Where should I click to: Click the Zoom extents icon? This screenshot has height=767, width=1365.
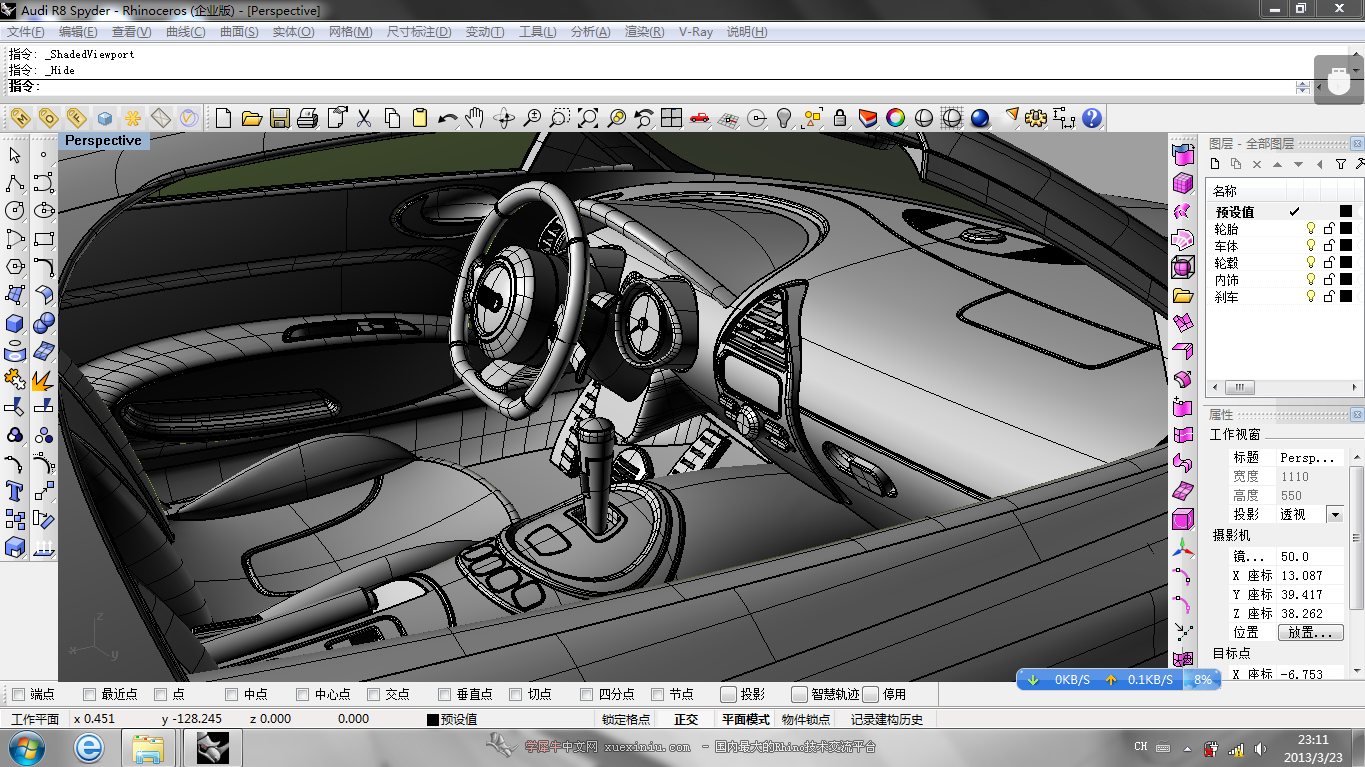(x=588, y=118)
